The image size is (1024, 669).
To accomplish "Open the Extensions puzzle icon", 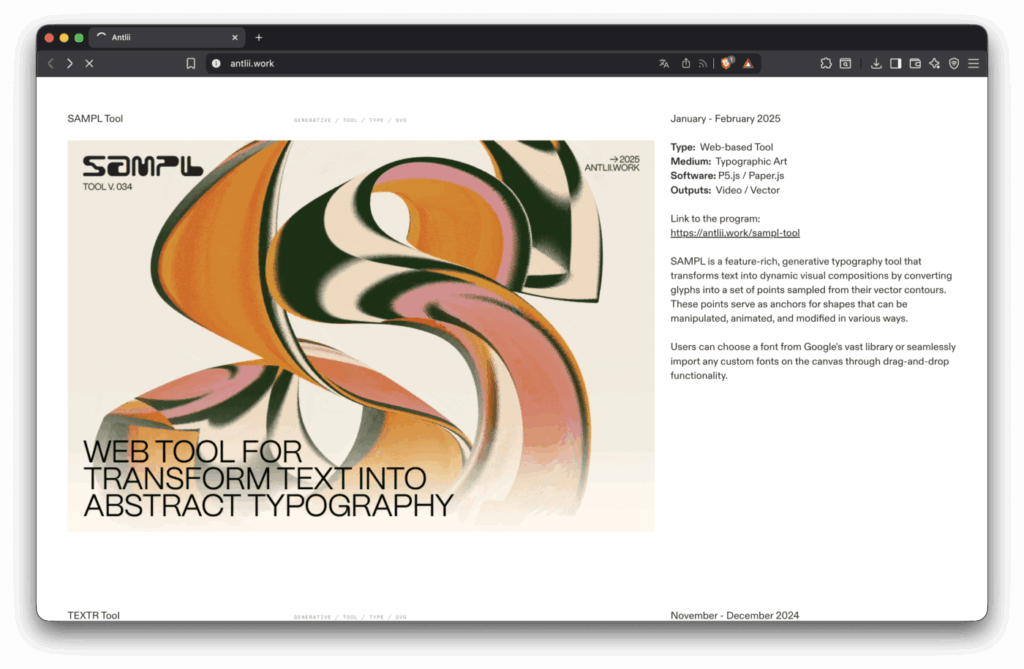I will 826,63.
